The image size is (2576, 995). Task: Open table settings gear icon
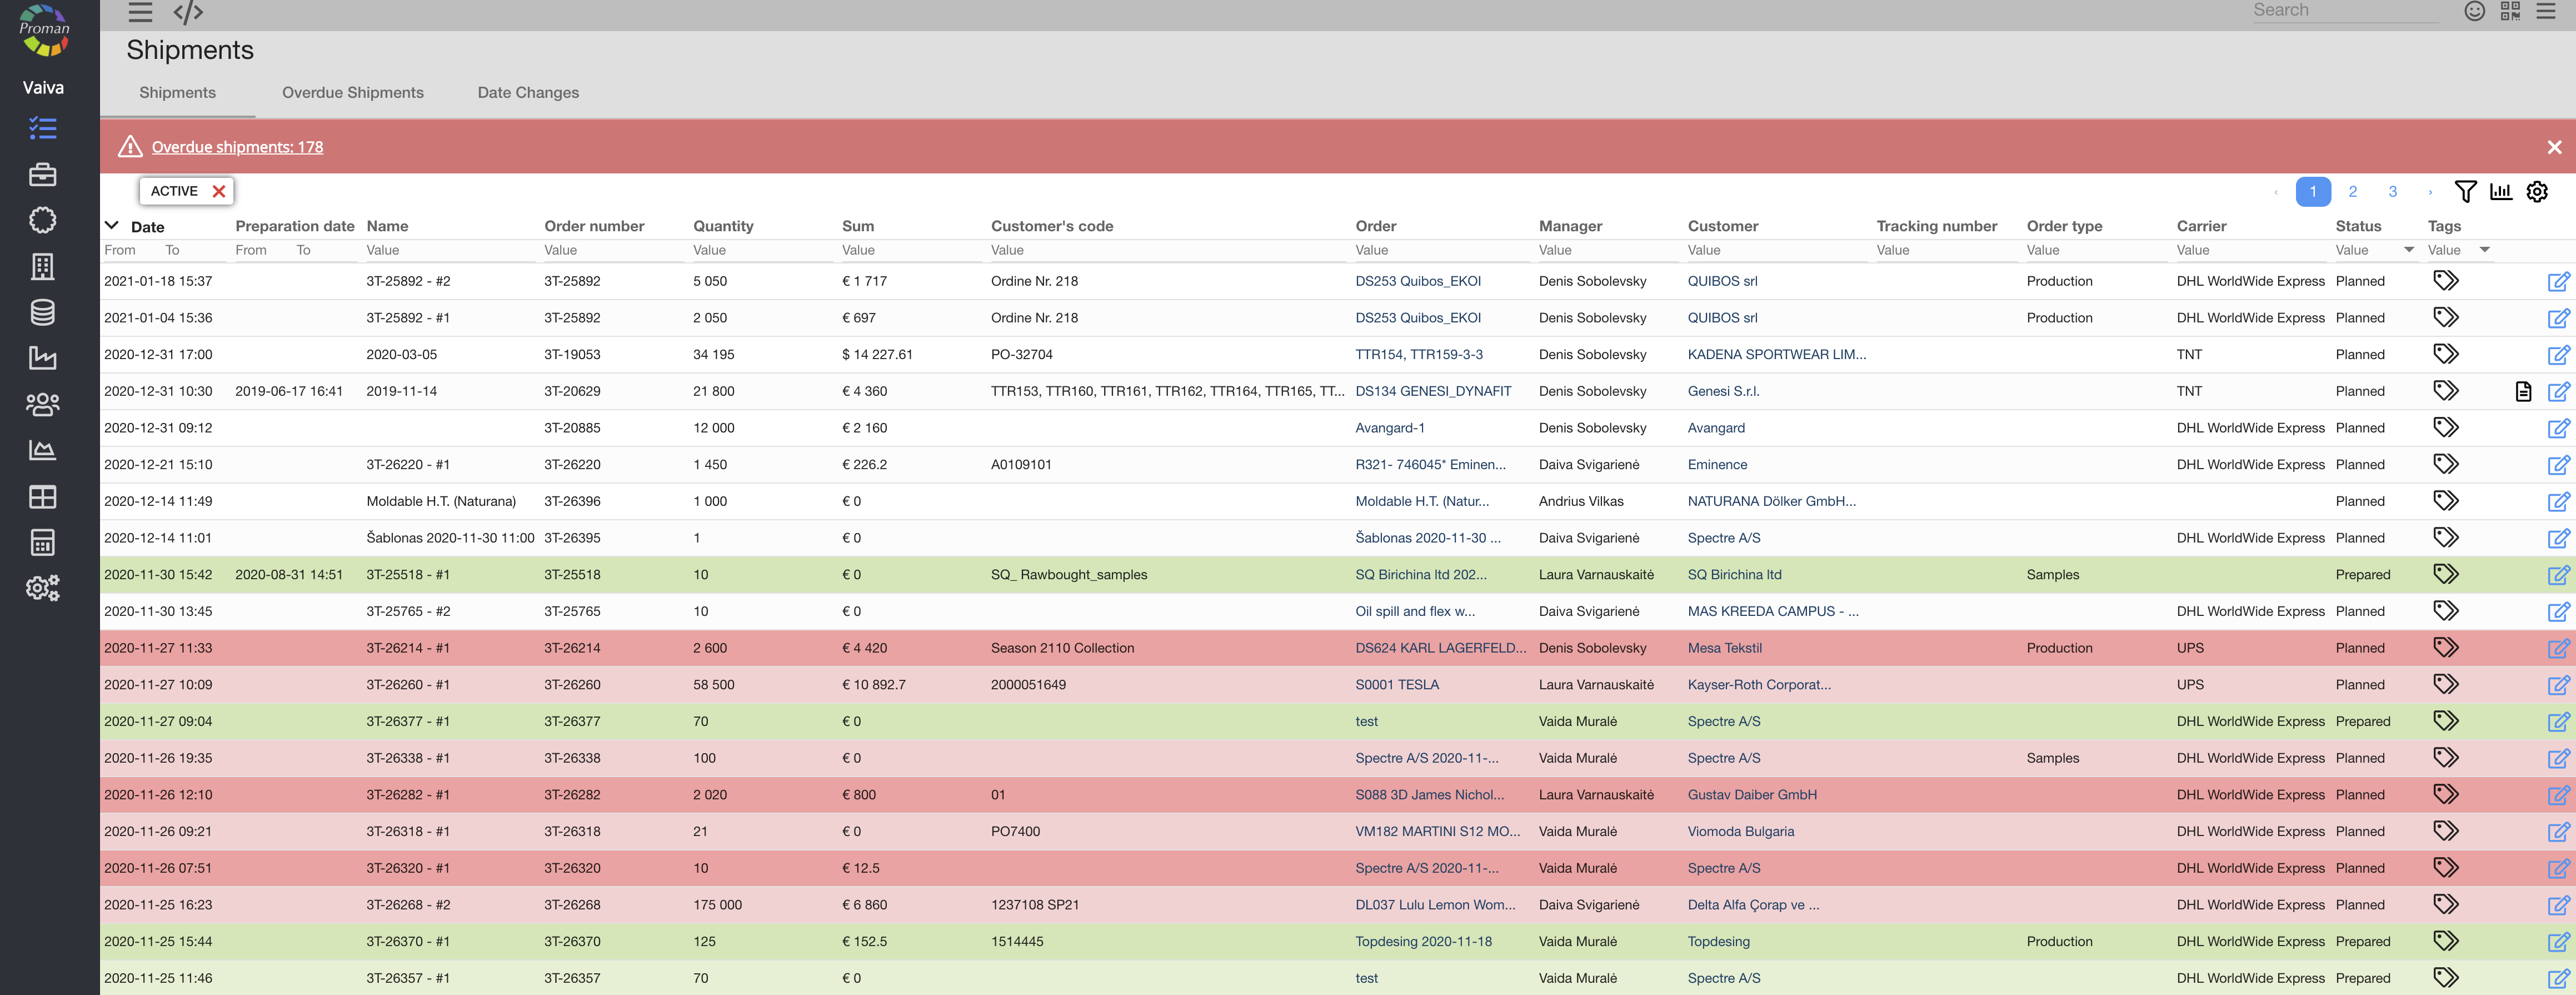(x=2537, y=191)
